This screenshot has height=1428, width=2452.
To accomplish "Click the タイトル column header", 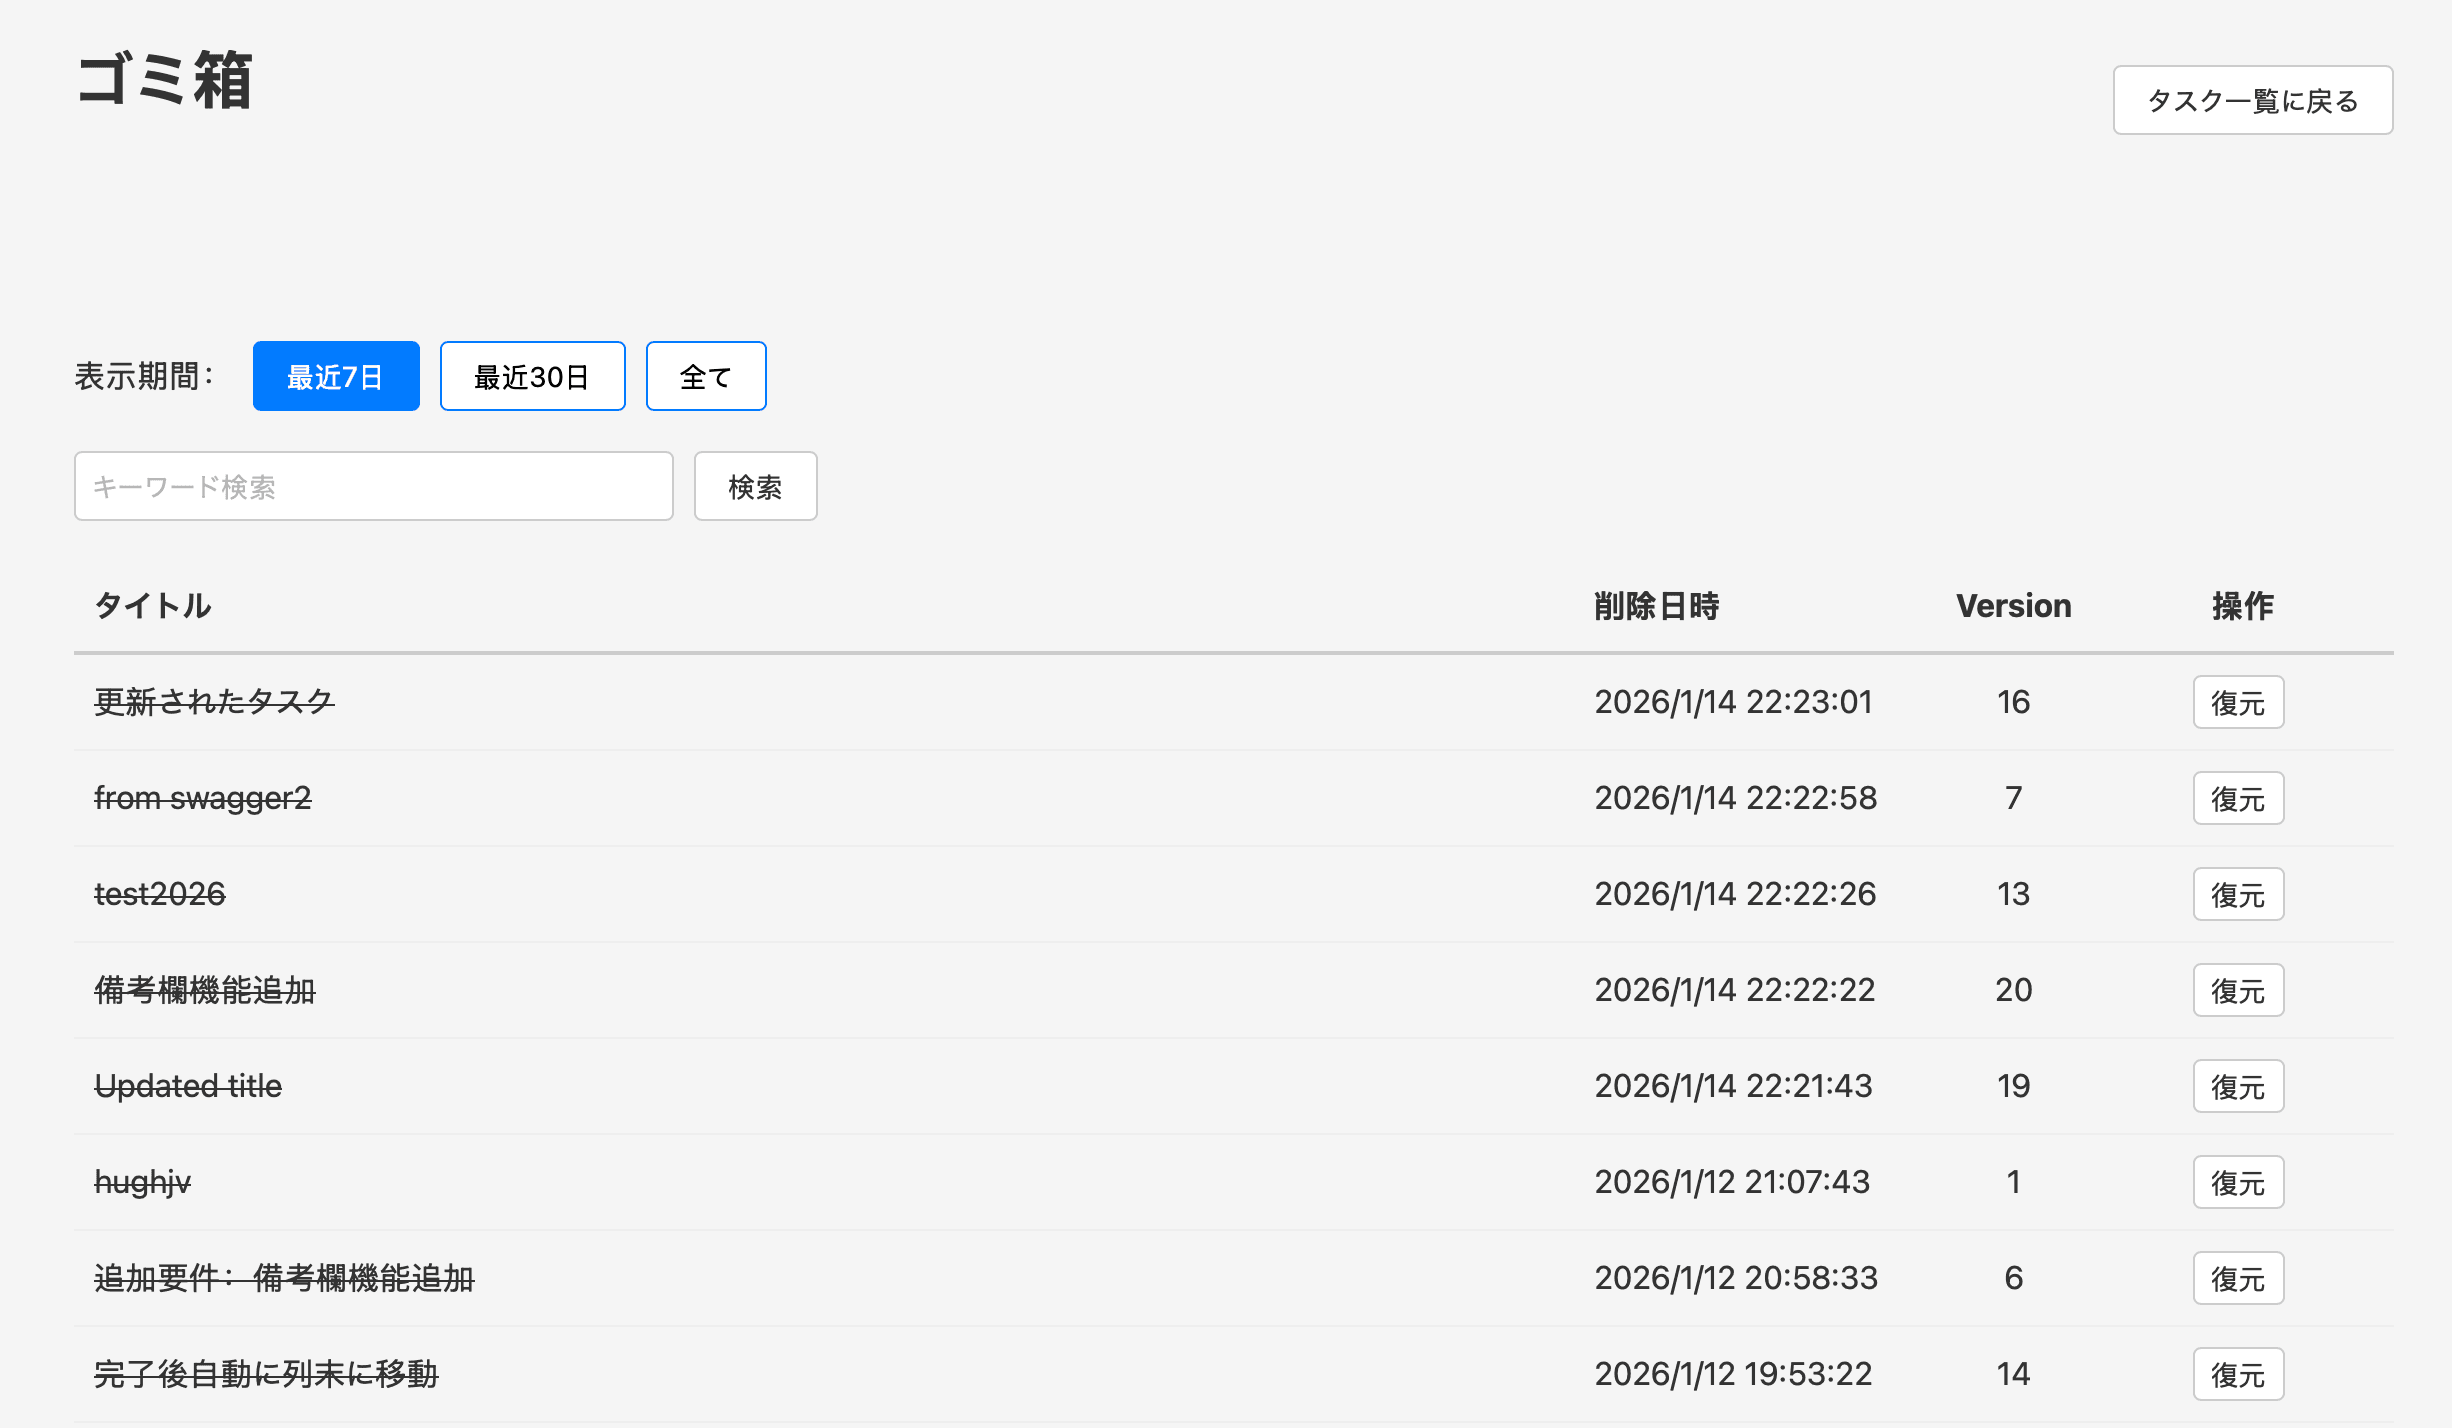I will [153, 606].
